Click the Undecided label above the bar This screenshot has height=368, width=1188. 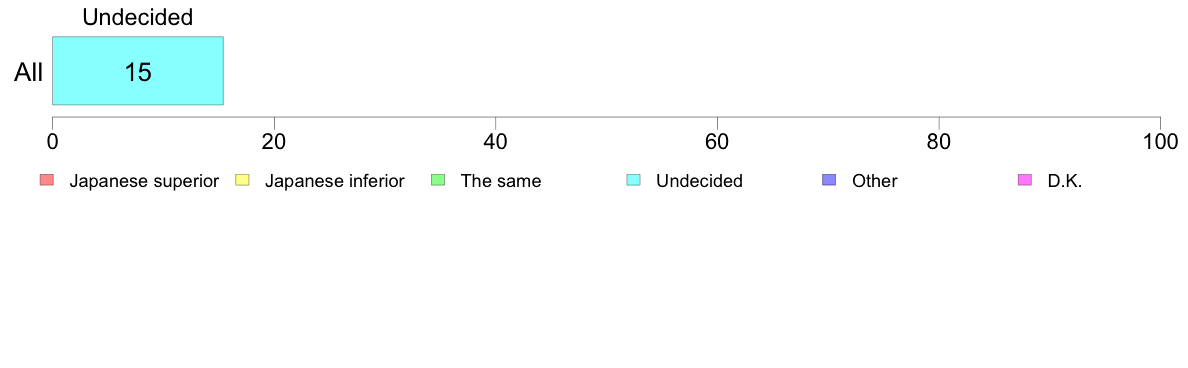(138, 17)
